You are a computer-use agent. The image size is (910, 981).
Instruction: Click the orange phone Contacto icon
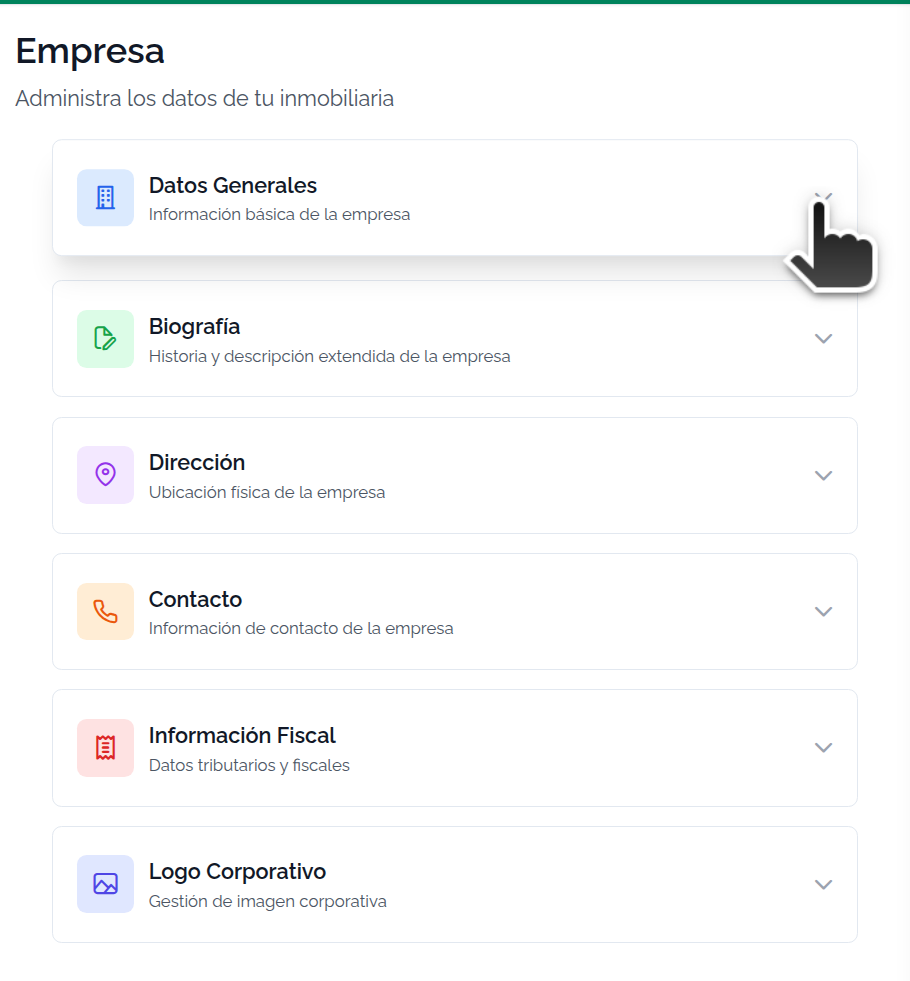click(105, 611)
